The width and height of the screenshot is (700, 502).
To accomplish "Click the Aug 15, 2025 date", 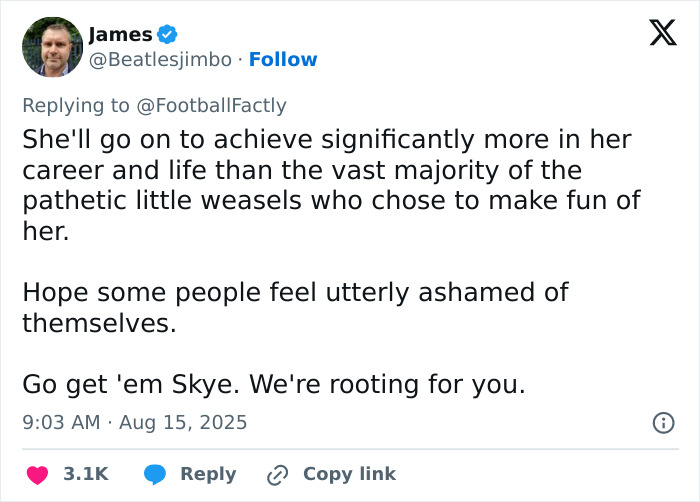I will pos(184,423).
